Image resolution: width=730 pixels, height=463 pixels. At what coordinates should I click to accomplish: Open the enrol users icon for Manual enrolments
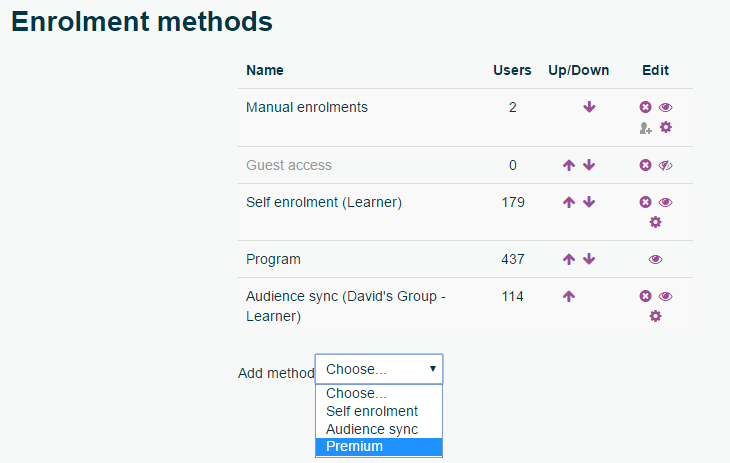click(646, 128)
